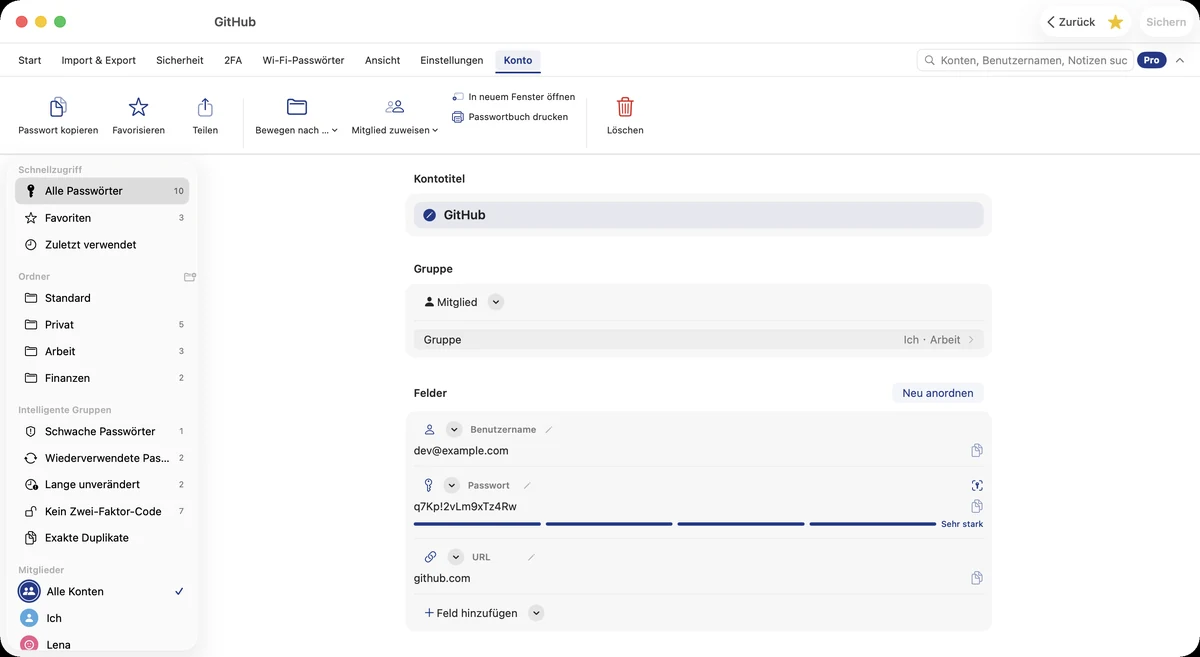This screenshot has width=1200, height=657.
Task: Click Feld hinzufügen
Action: point(470,613)
